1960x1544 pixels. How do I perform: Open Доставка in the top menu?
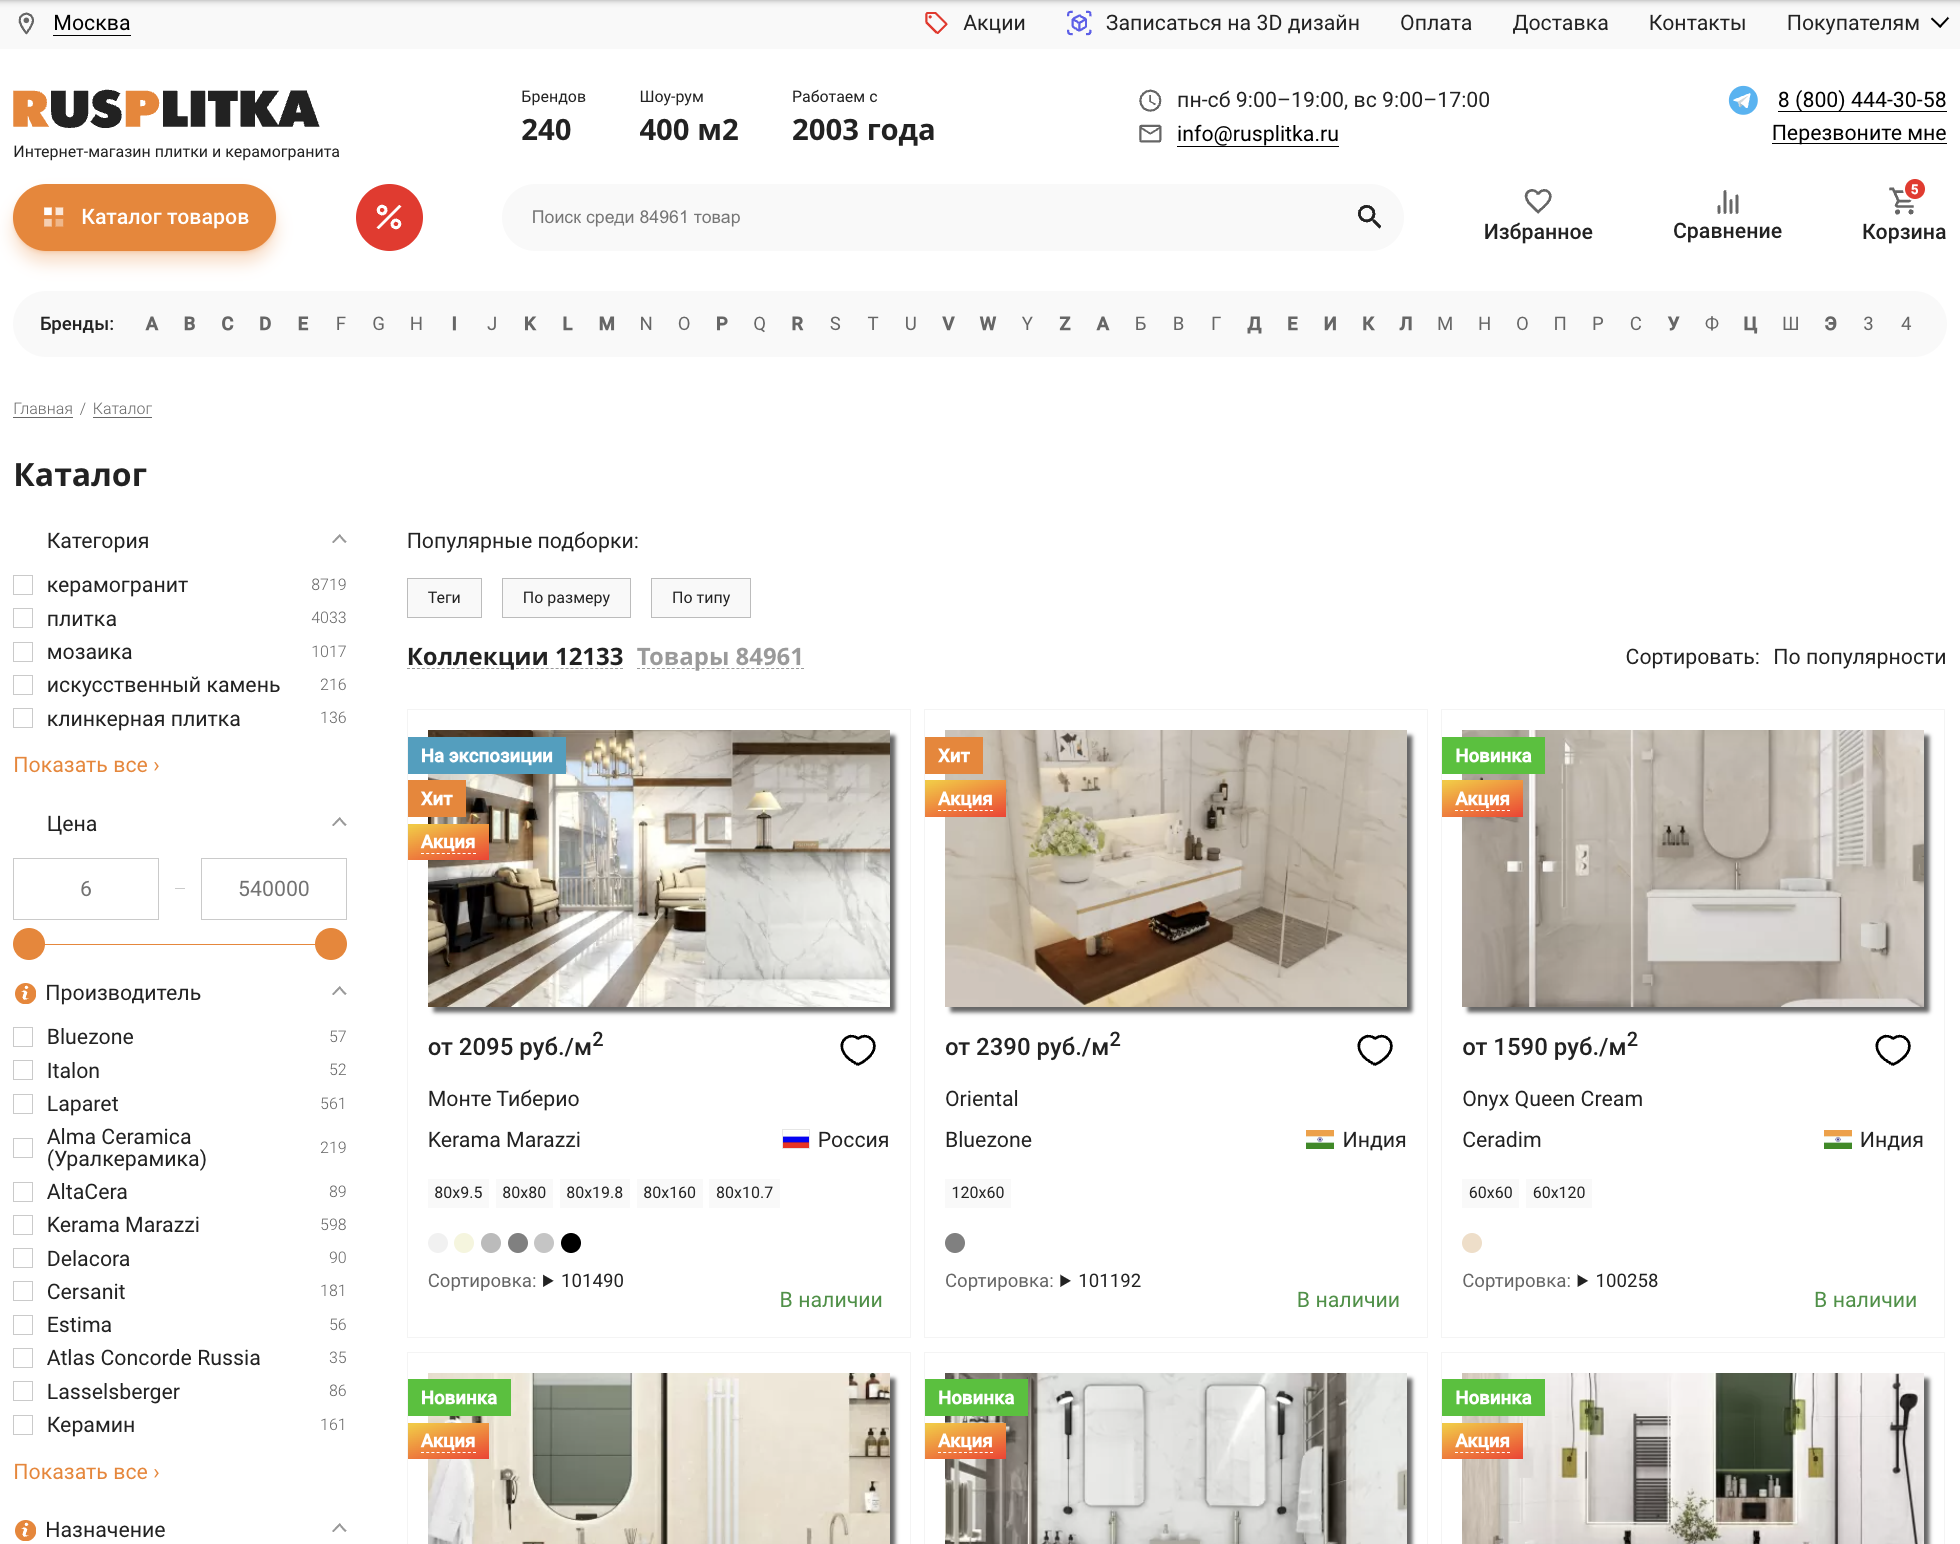pyautogui.click(x=1559, y=23)
